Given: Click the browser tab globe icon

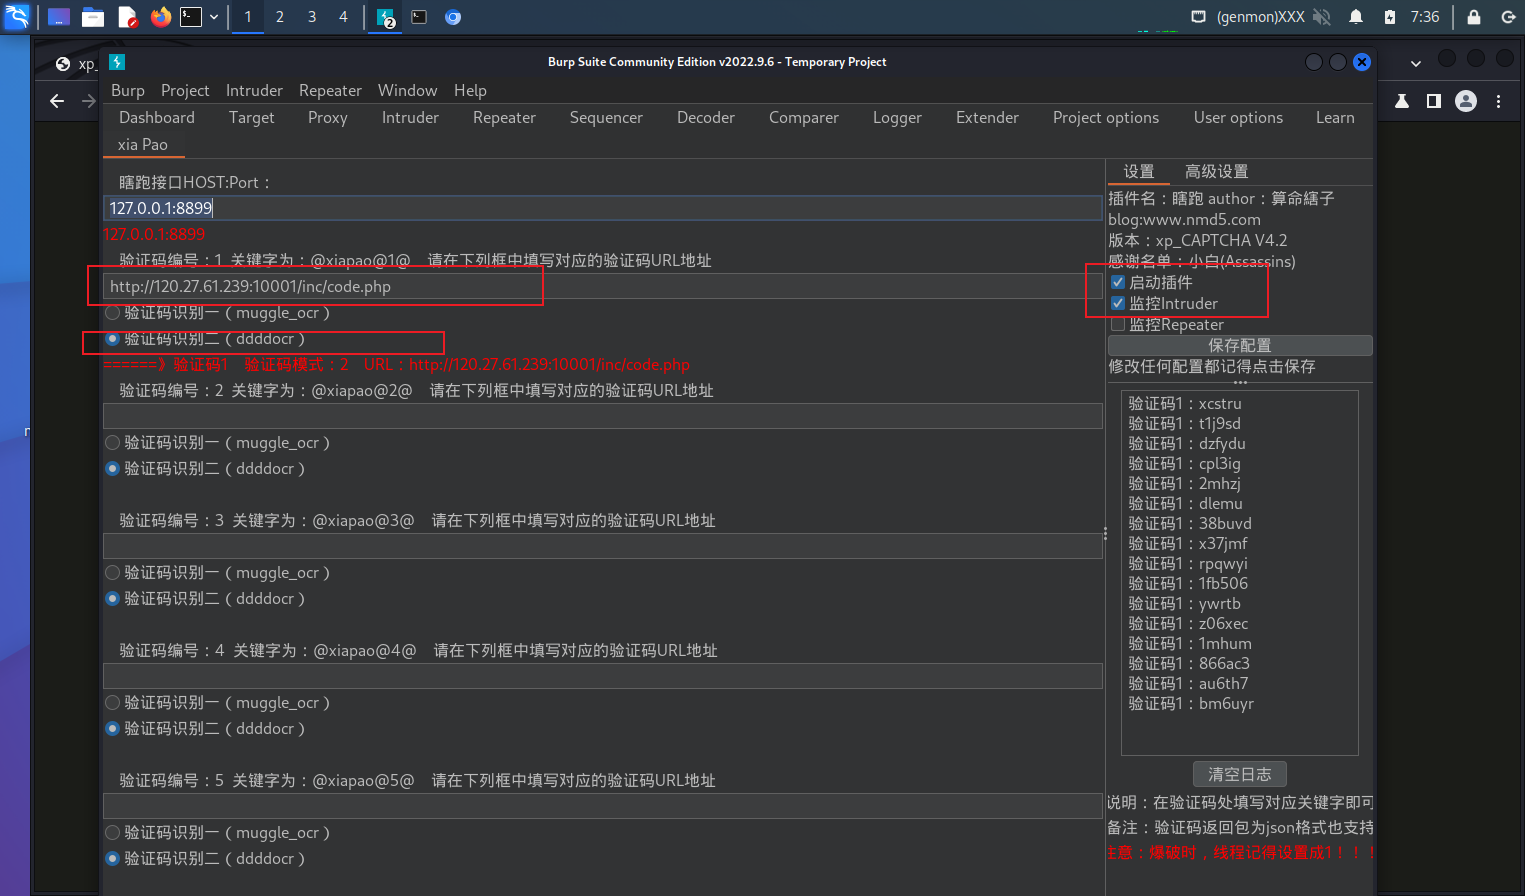Looking at the screenshot, I should click(63, 64).
